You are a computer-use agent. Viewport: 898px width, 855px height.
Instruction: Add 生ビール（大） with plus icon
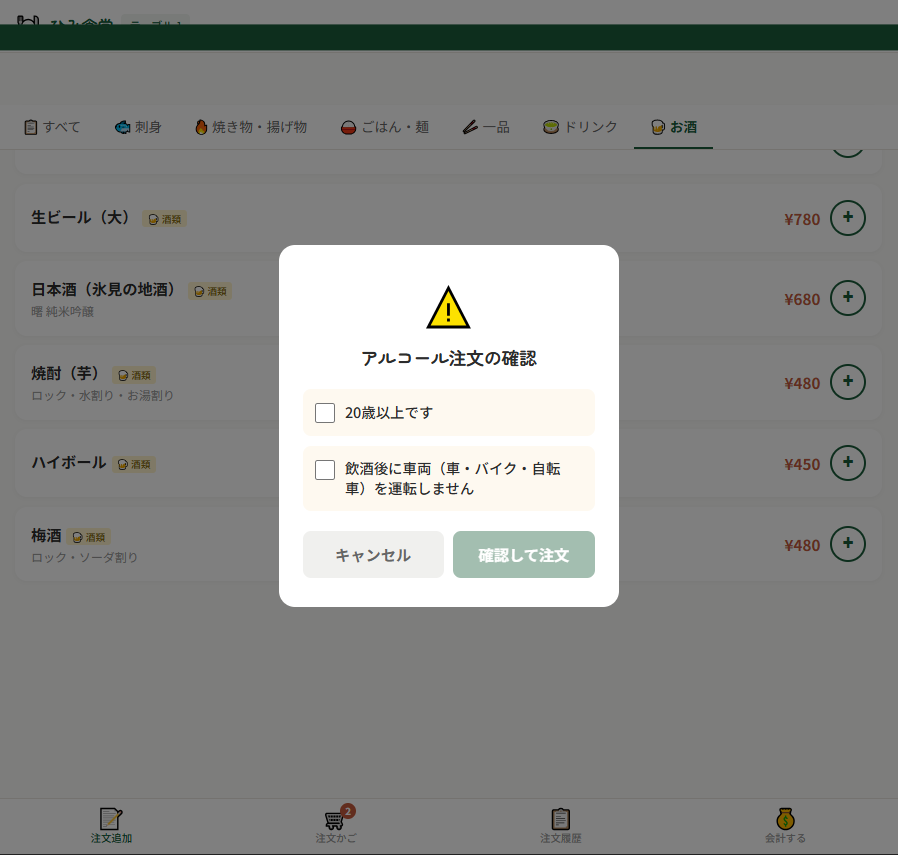point(848,218)
